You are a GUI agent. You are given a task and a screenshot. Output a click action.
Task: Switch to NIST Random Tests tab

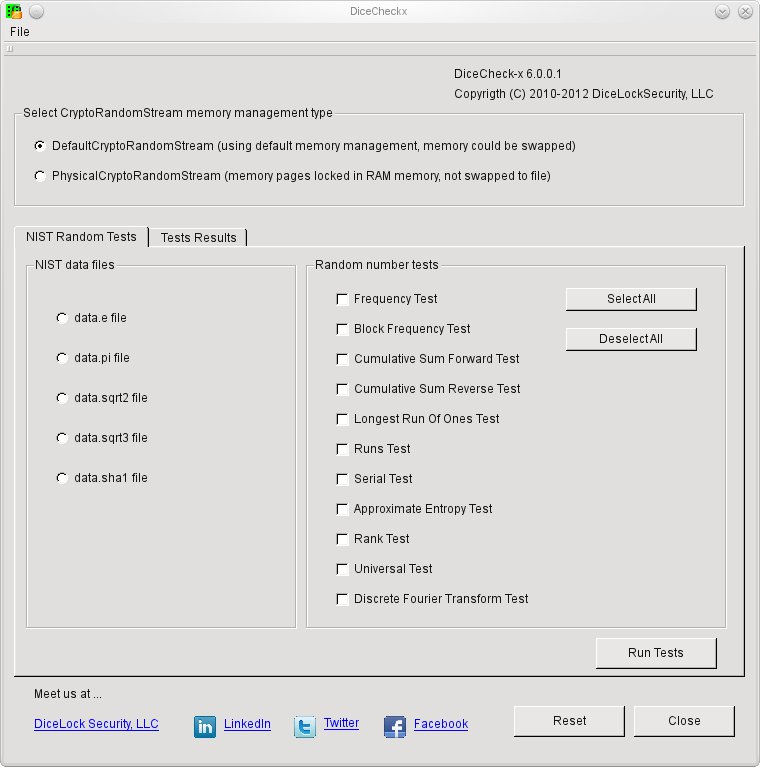[81, 237]
